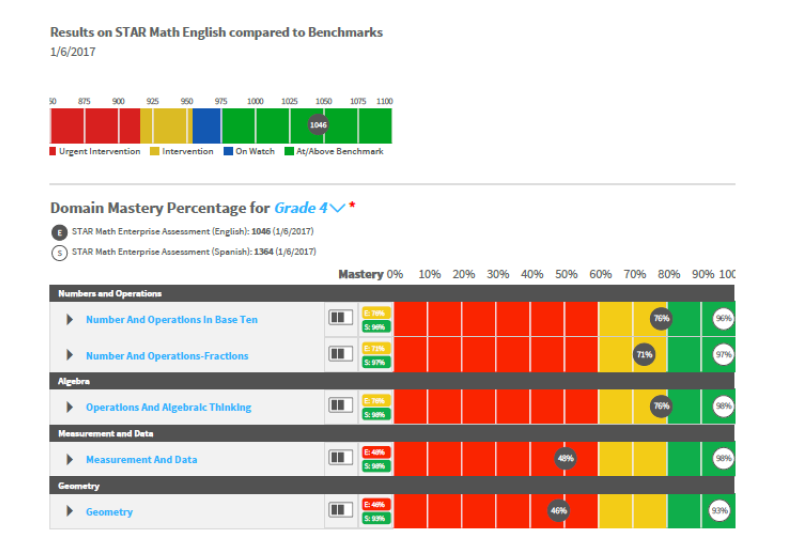Click the 93% marker in Geometry row

tap(719, 511)
